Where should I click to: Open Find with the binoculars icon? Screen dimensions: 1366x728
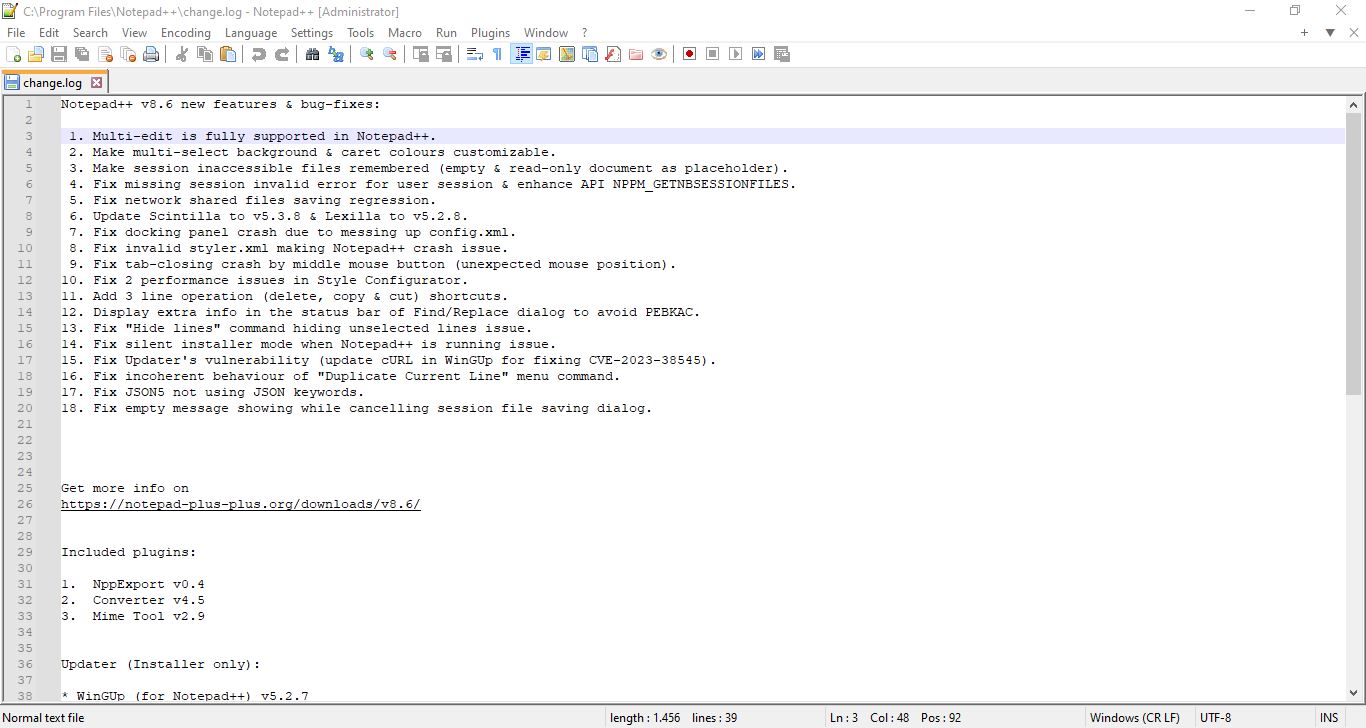313,54
